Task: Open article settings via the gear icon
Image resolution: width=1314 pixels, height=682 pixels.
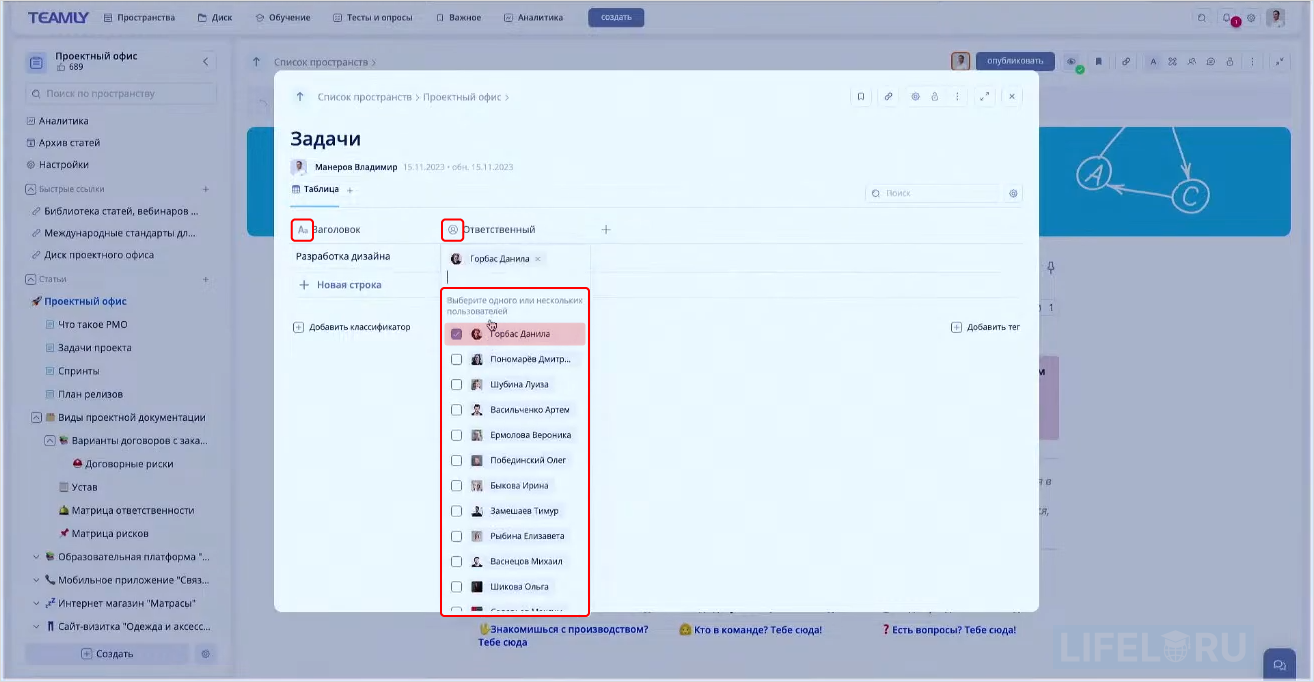Action: pyautogui.click(x=915, y=96)
